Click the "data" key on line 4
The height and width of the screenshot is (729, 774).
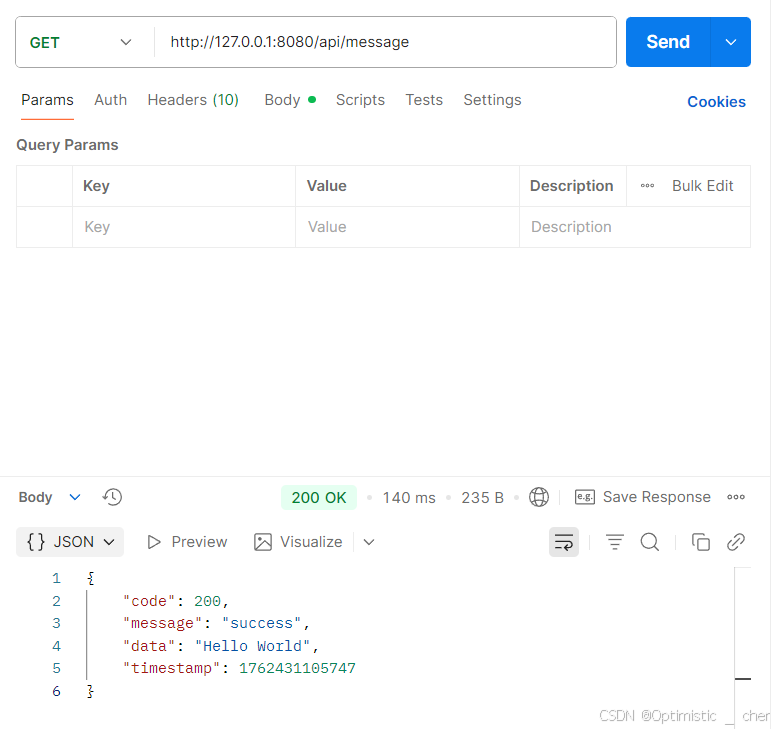[x=149, y=646]
